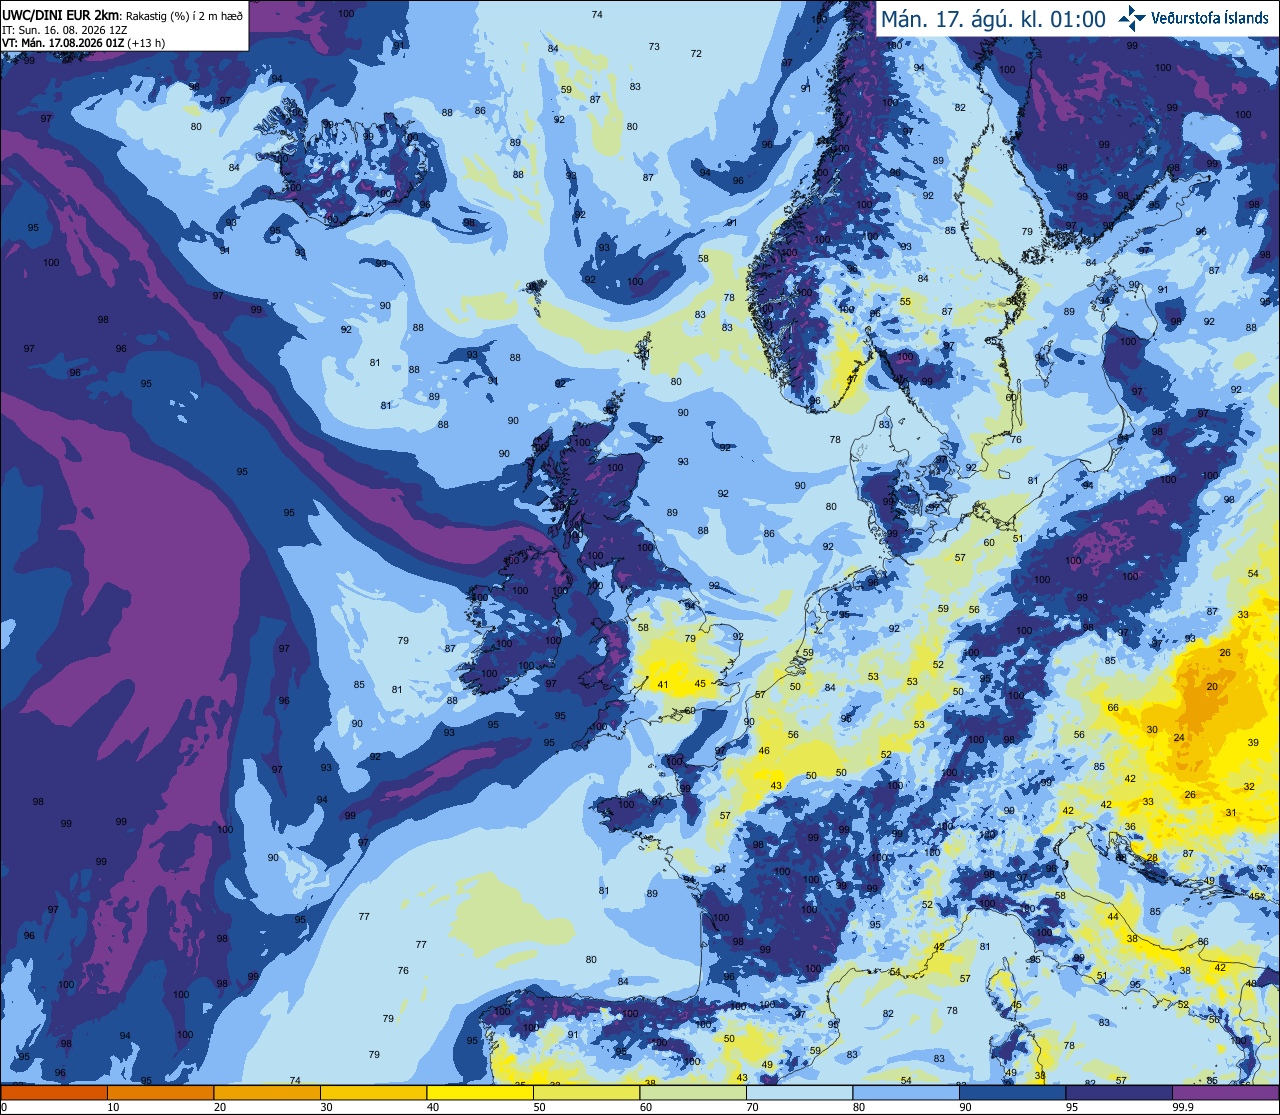Click the Veðurstofa Íslands logo icon

[1132, 18]
